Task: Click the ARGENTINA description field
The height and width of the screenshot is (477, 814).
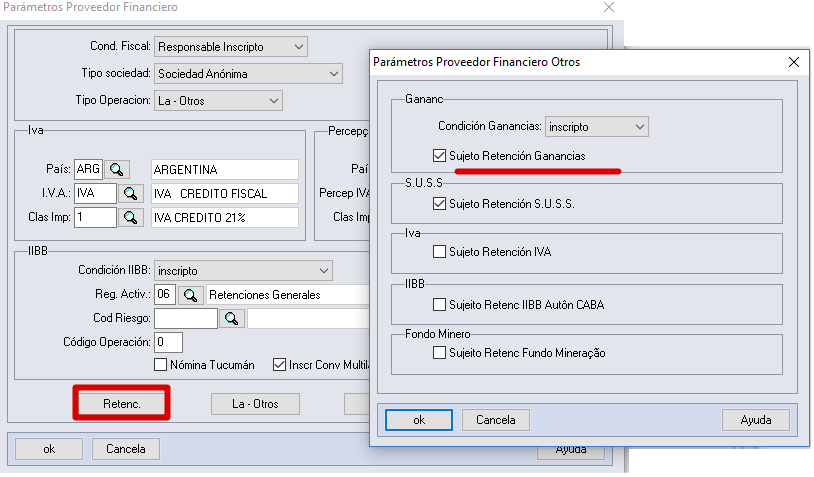Action: point(225,169)
